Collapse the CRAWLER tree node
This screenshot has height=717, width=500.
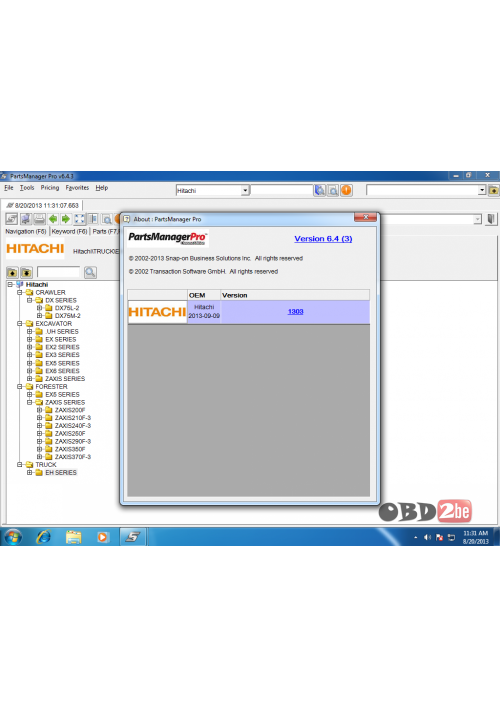pyautogui.click(x=20, y=292)
